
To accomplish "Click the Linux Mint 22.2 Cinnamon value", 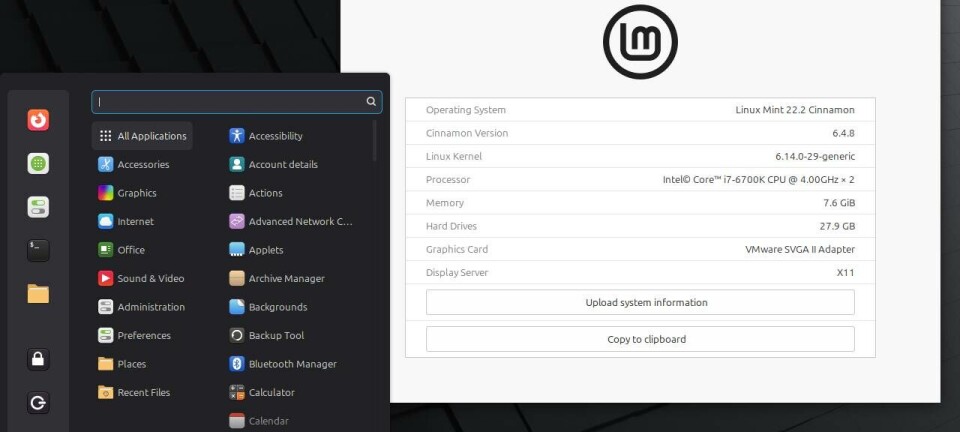I will 795,110.
